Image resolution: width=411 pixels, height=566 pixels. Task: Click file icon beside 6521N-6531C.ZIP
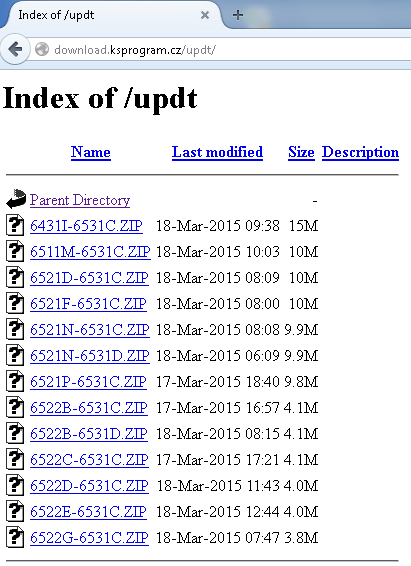coord(15,329)
